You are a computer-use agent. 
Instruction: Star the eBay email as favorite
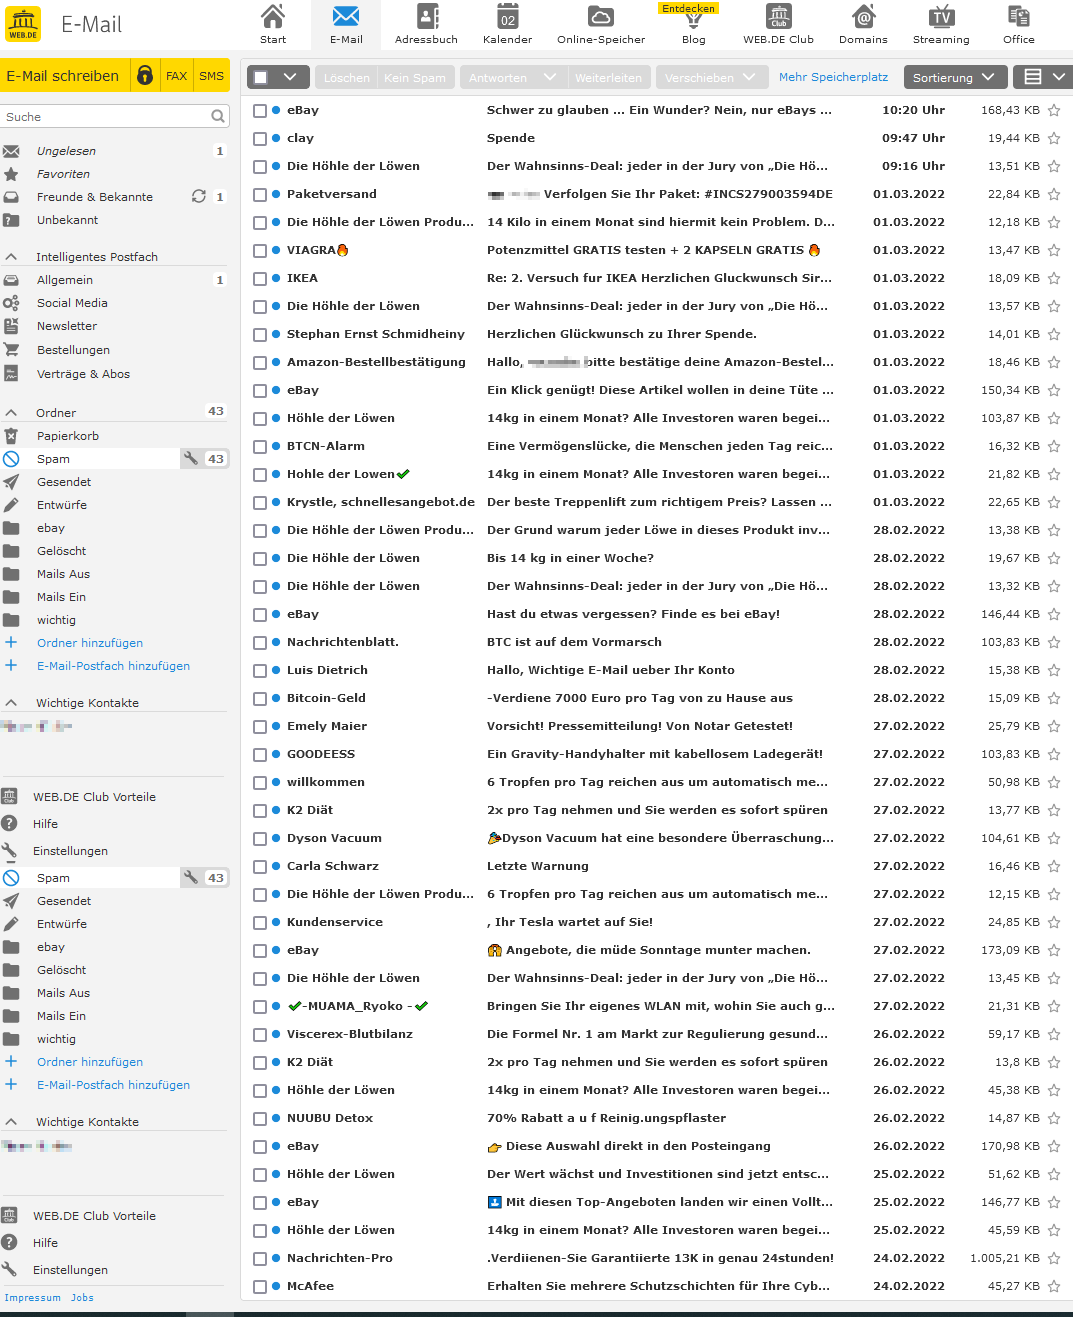coord(1053,110)
